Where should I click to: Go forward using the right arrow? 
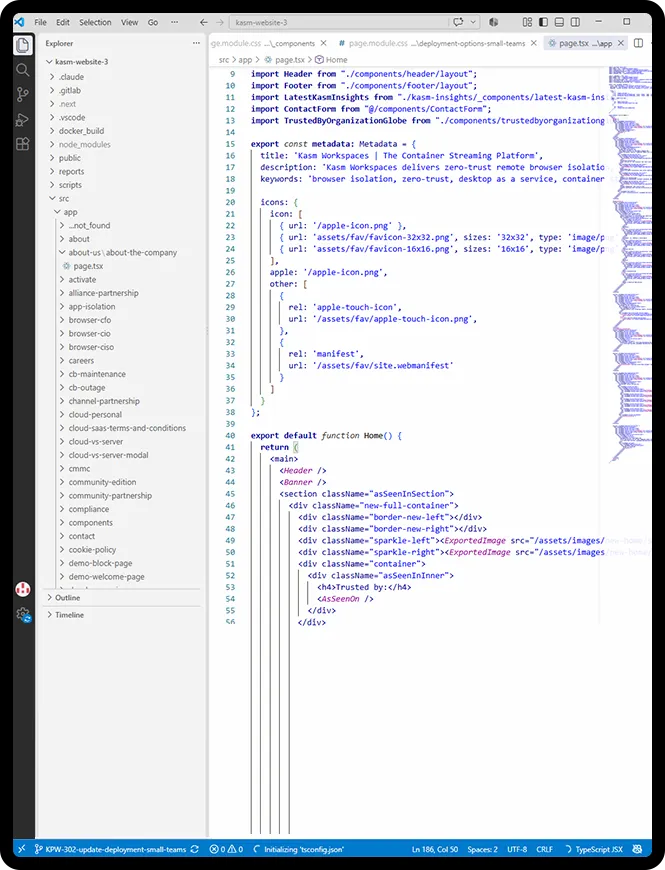pos(220,22)
